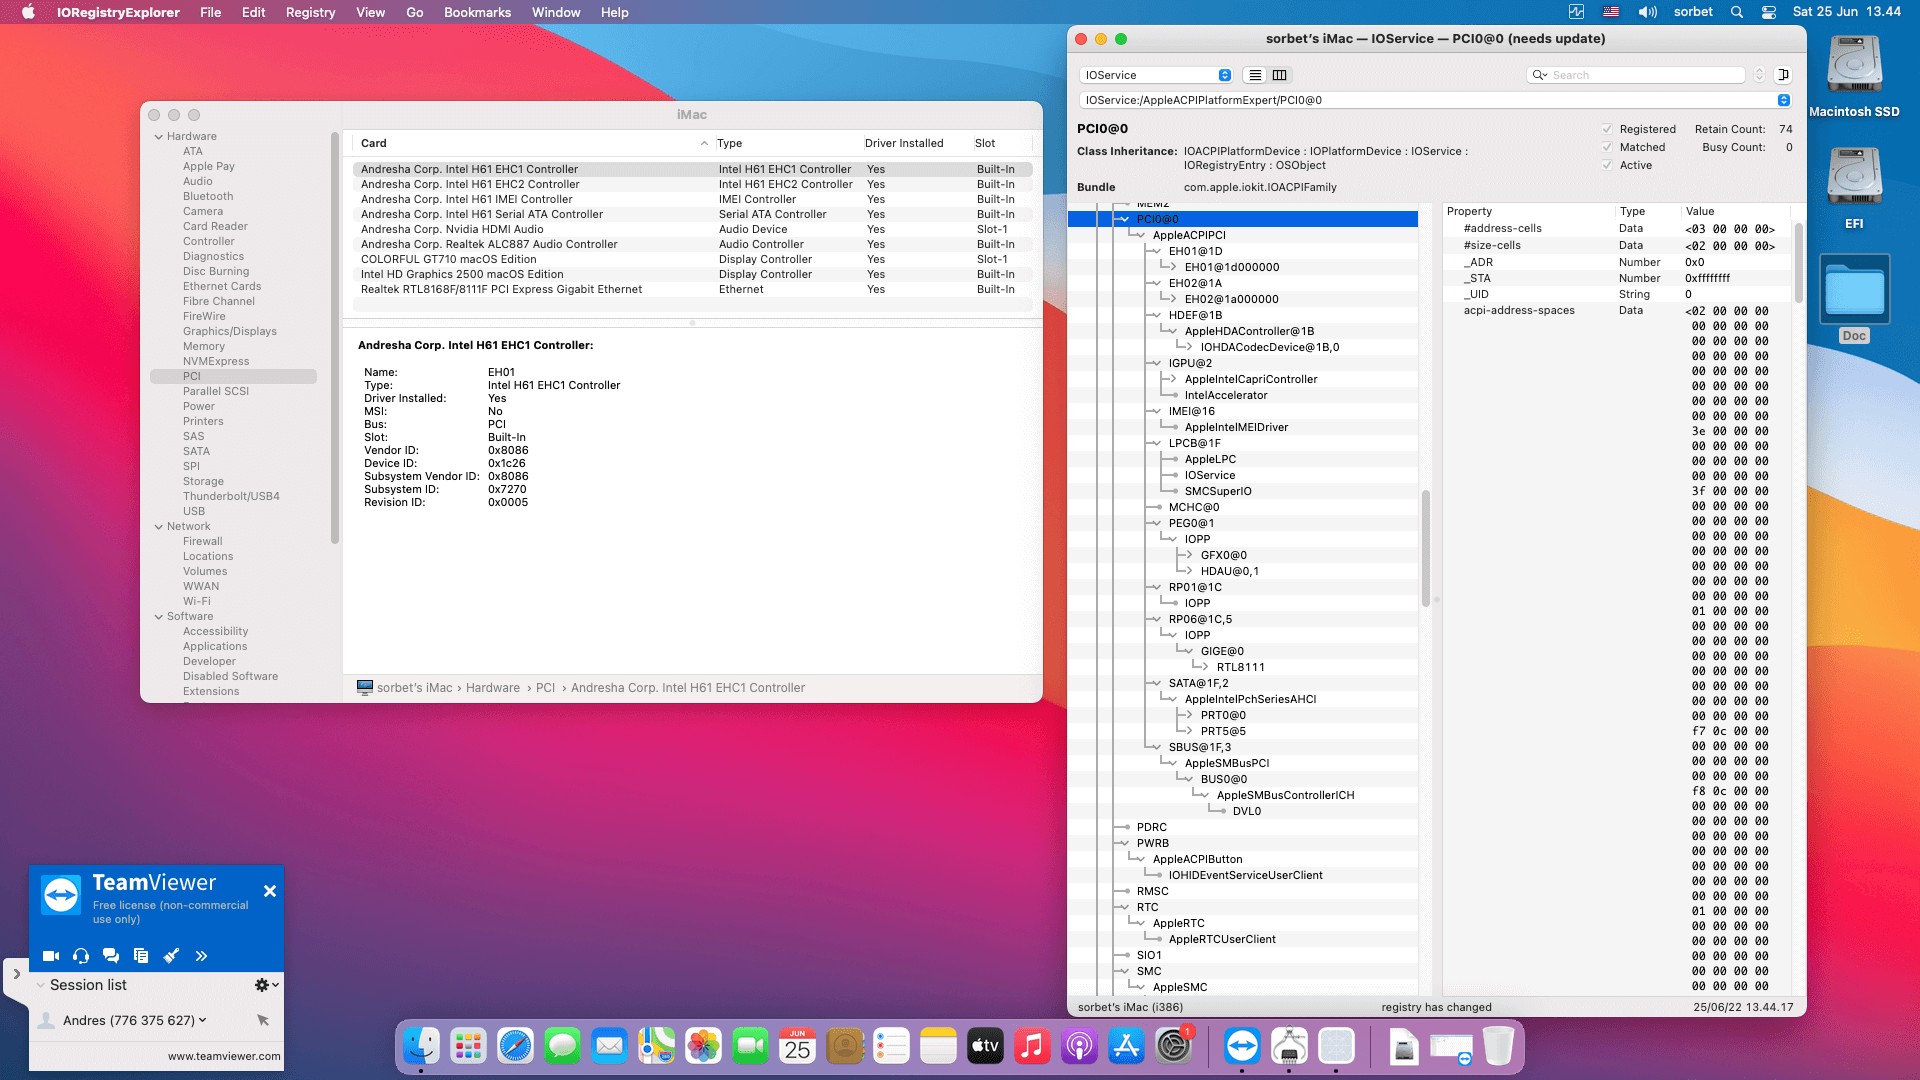The height and width of the screenshot is (1080, 1920).
Task: Select the acpi-address-spaces property row
Action: (1617, 310)
